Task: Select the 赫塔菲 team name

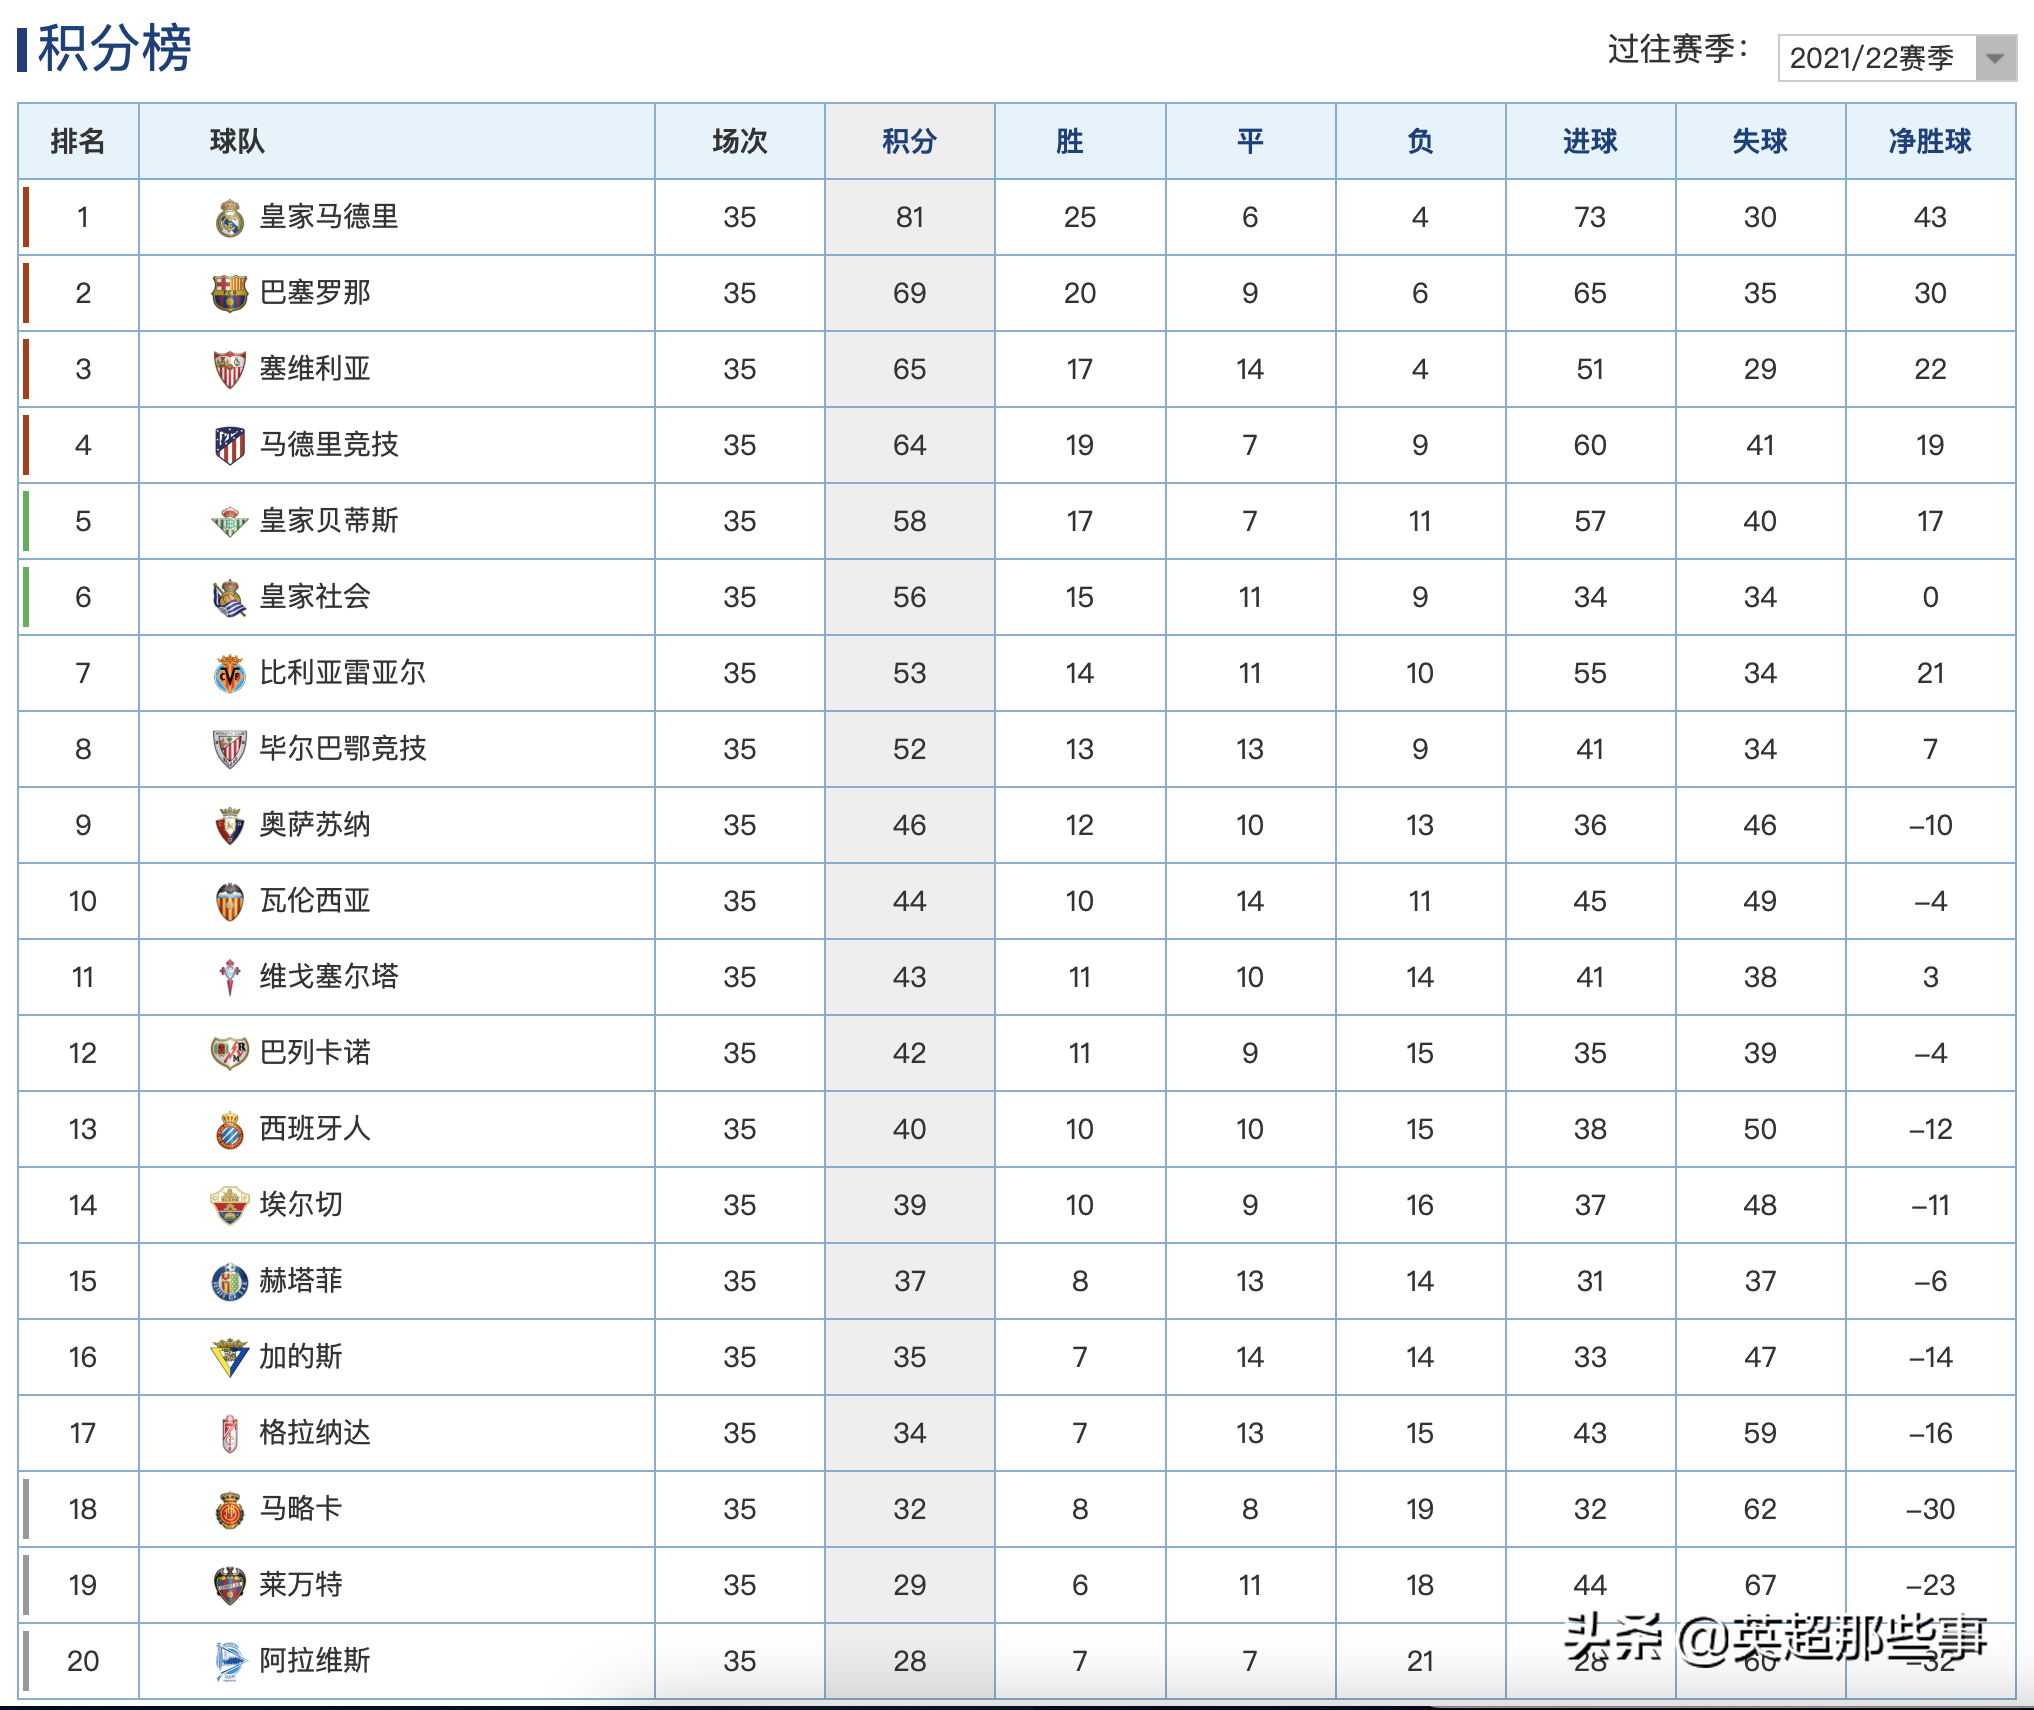Action: click(x=301, y=1281)
